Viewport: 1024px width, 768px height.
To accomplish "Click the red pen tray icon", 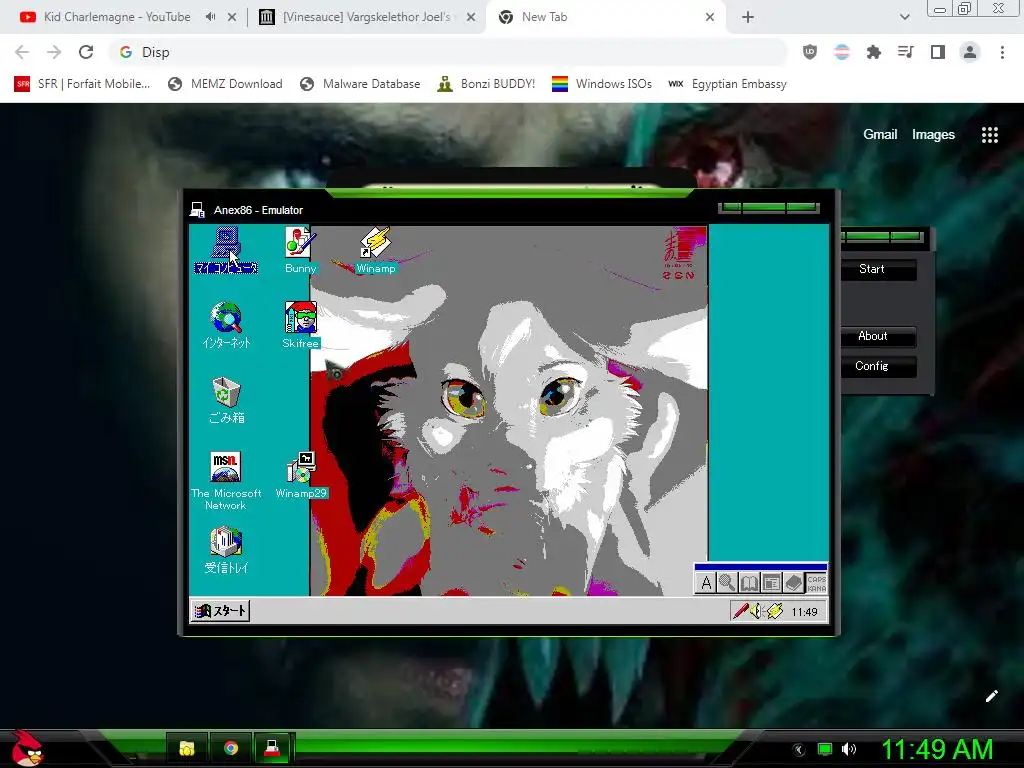I will pos(741,611).
